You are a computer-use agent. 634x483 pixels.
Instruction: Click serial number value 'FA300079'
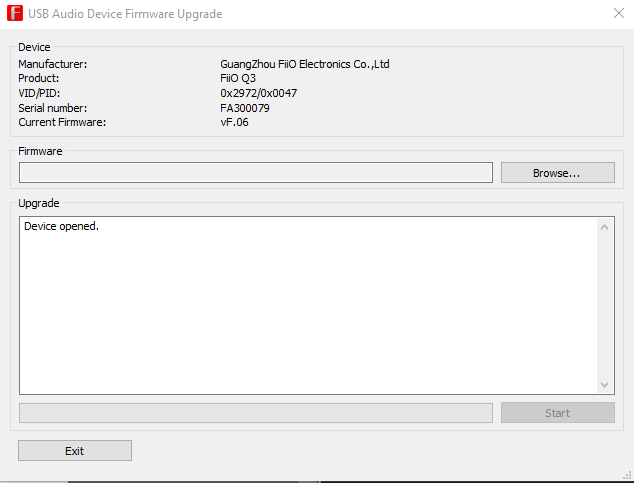[x=245, y=108]
